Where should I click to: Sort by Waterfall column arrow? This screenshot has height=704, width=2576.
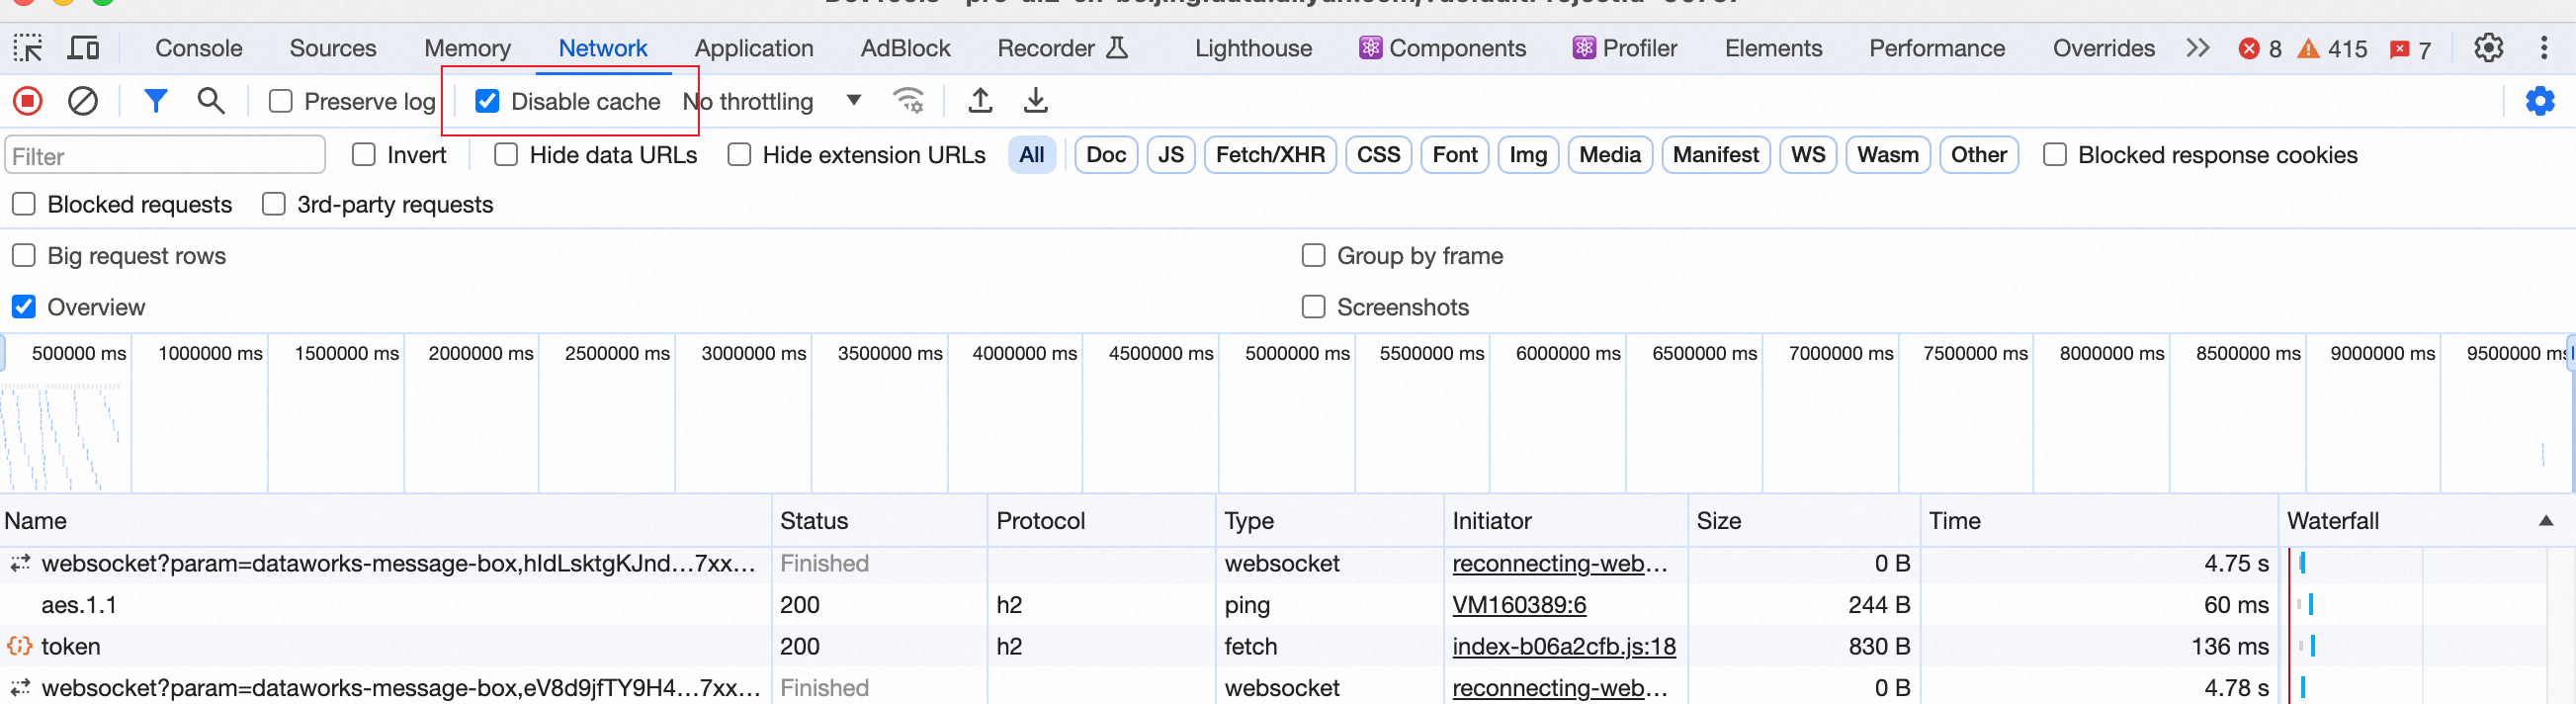tap(2545, 521)
